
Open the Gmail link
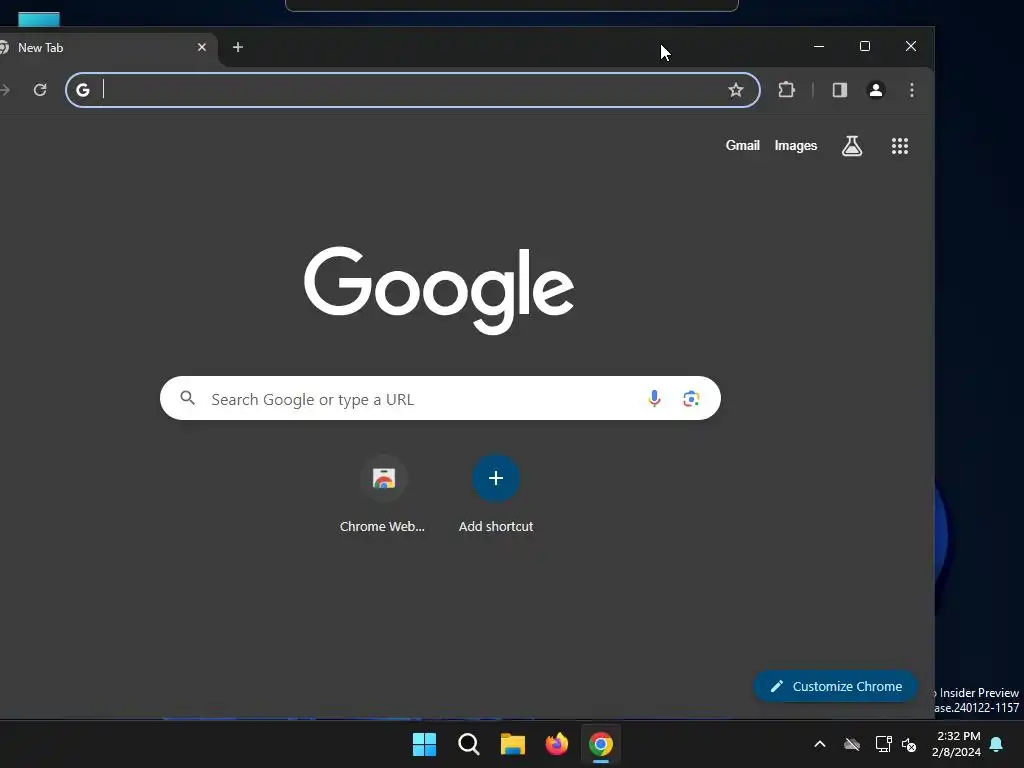tap(743, 146)
